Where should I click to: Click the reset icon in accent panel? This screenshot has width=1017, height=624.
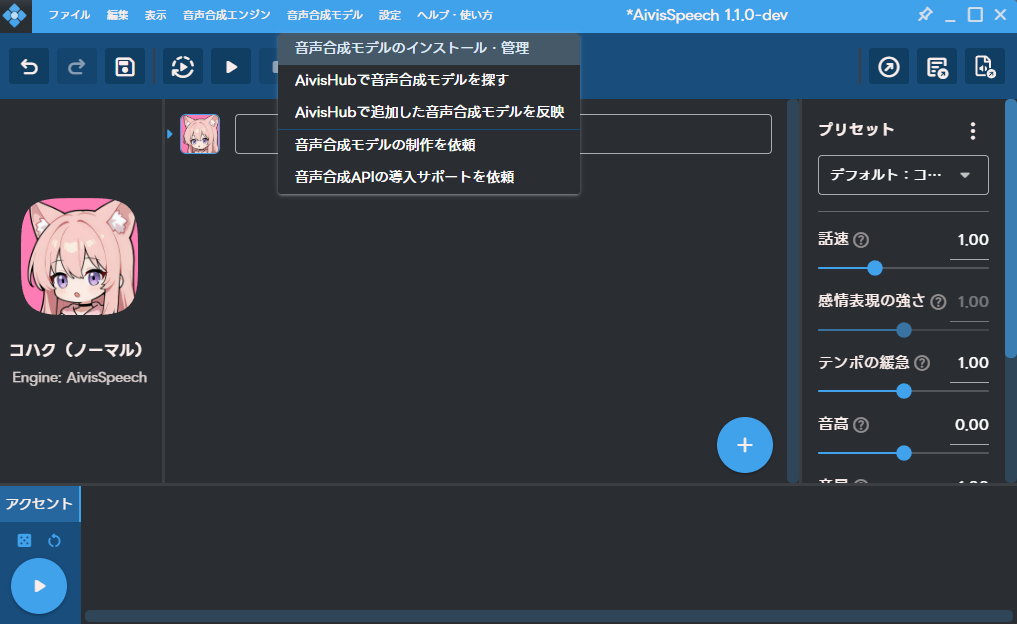tap(54, 540)
